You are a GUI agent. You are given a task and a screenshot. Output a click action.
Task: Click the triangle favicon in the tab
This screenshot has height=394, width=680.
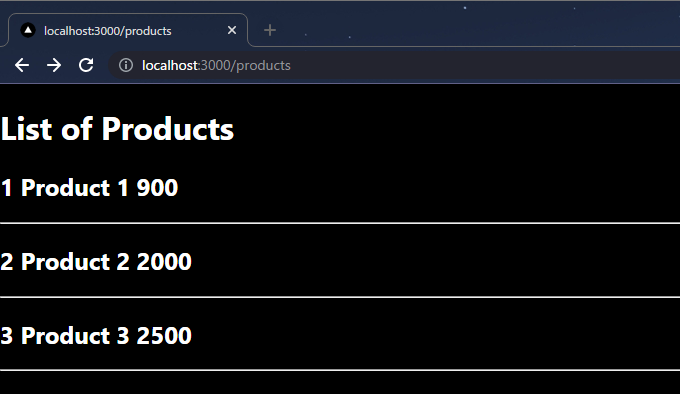point(28,30)
